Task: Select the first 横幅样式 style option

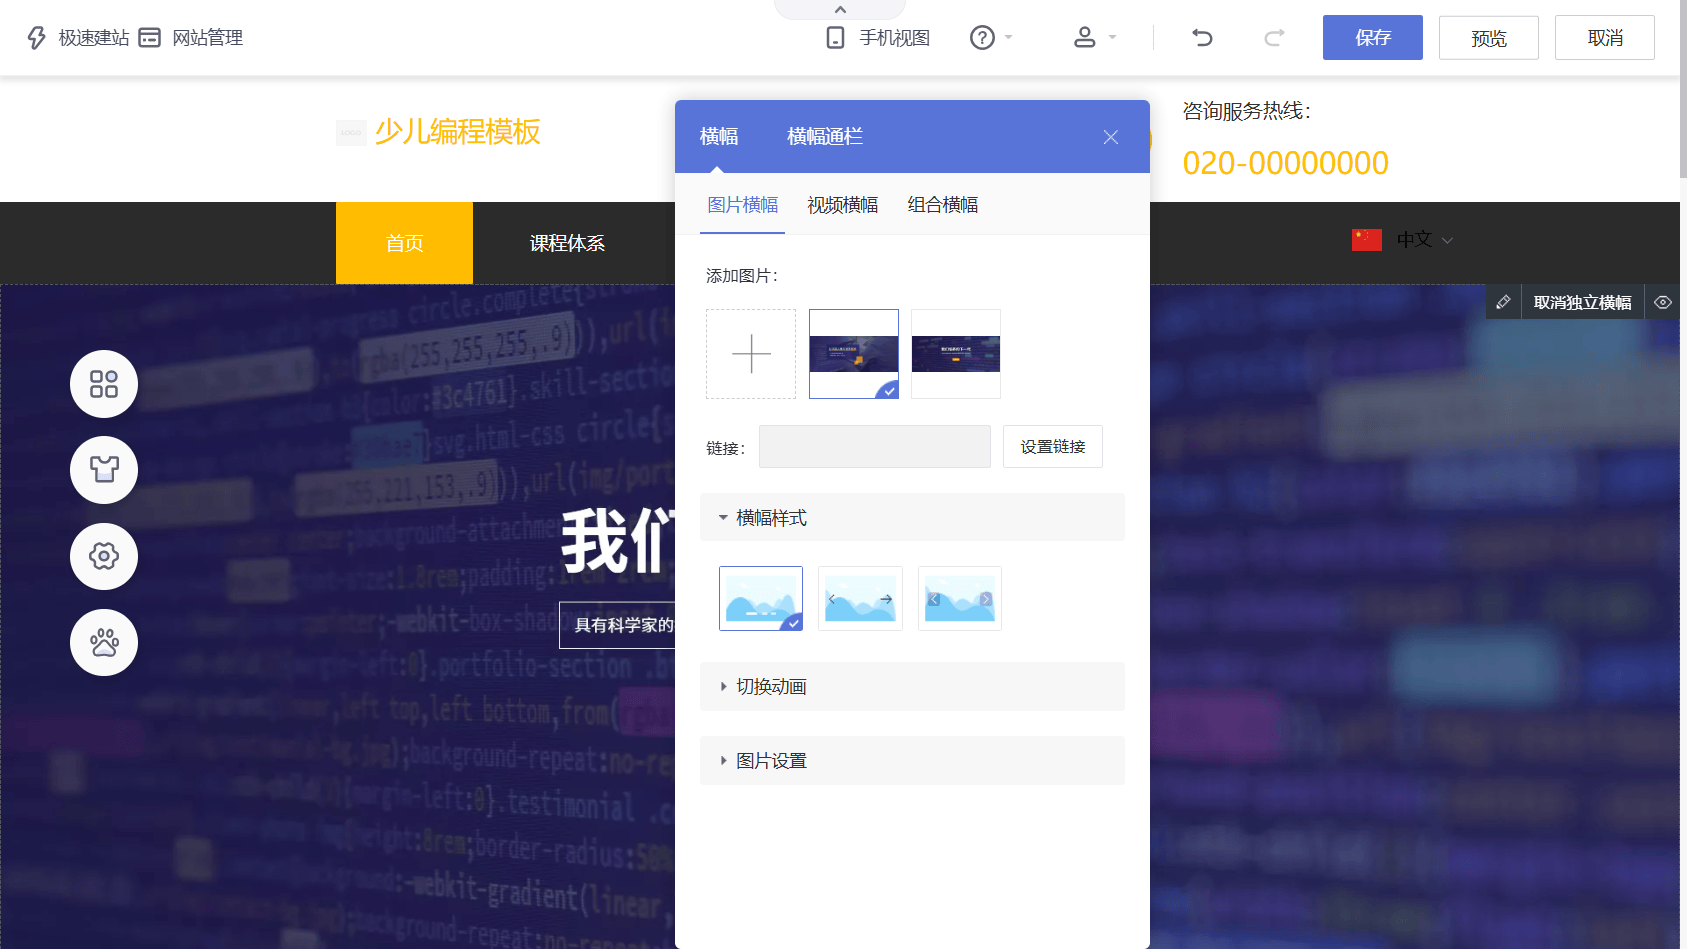Action: pyautogui.click(x=760, y=598)
